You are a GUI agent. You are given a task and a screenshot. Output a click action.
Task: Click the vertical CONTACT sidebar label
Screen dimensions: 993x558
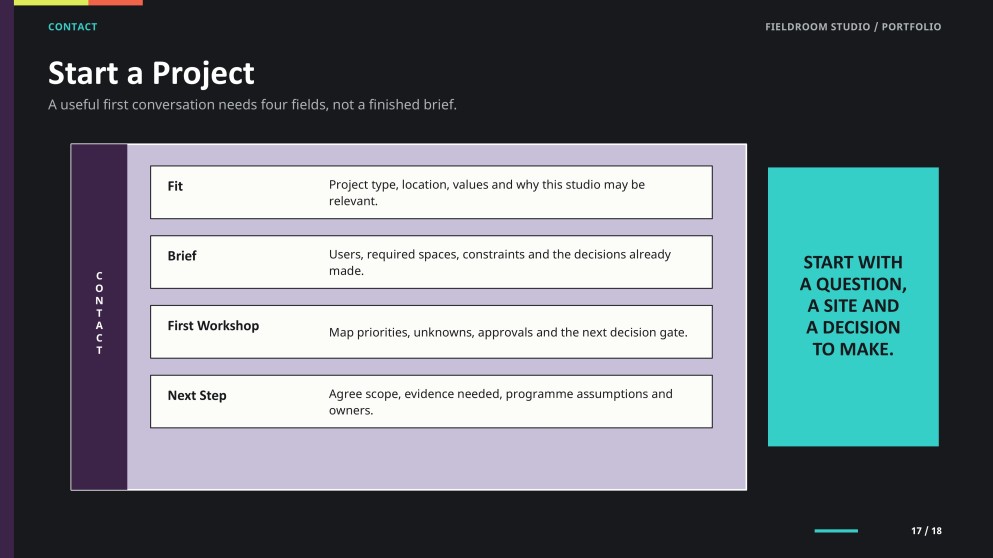pos(99,313)
